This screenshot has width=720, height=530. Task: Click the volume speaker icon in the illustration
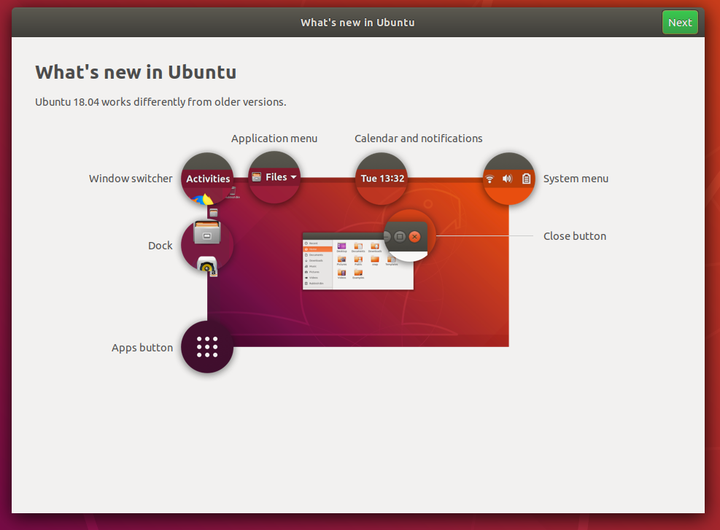507,179
